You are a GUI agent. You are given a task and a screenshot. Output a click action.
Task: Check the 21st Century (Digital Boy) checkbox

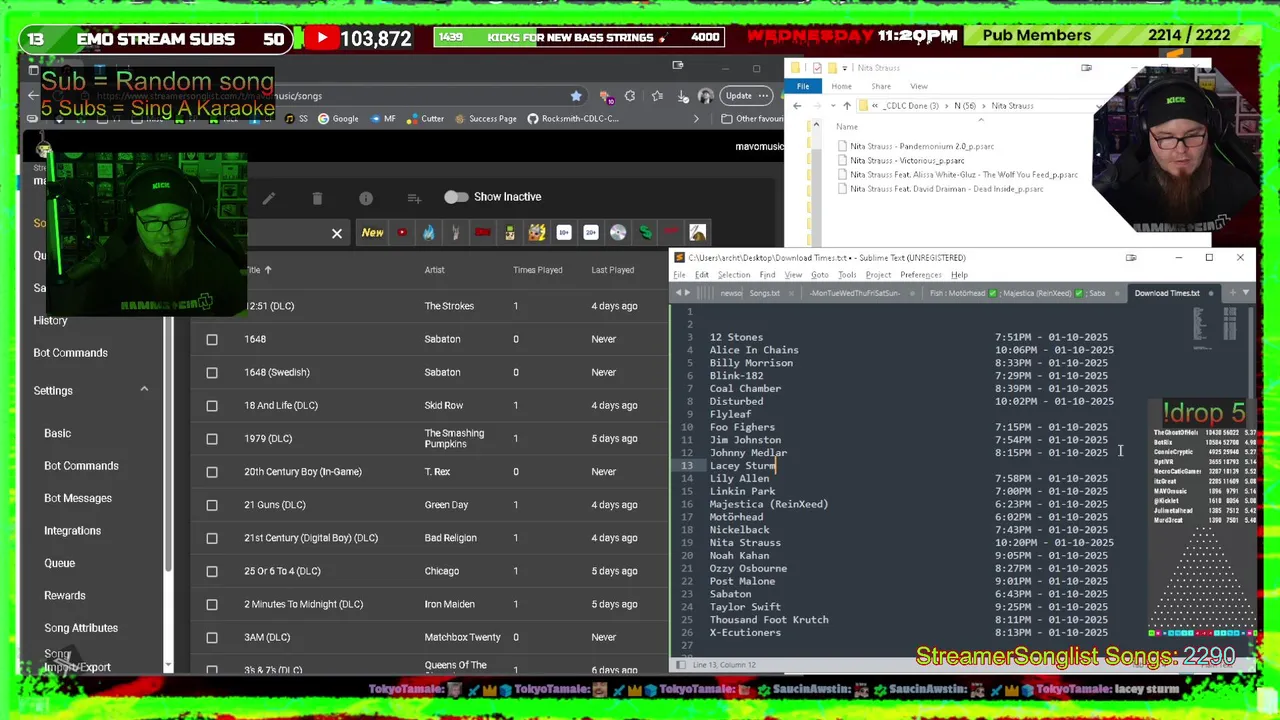click(212, 538)
